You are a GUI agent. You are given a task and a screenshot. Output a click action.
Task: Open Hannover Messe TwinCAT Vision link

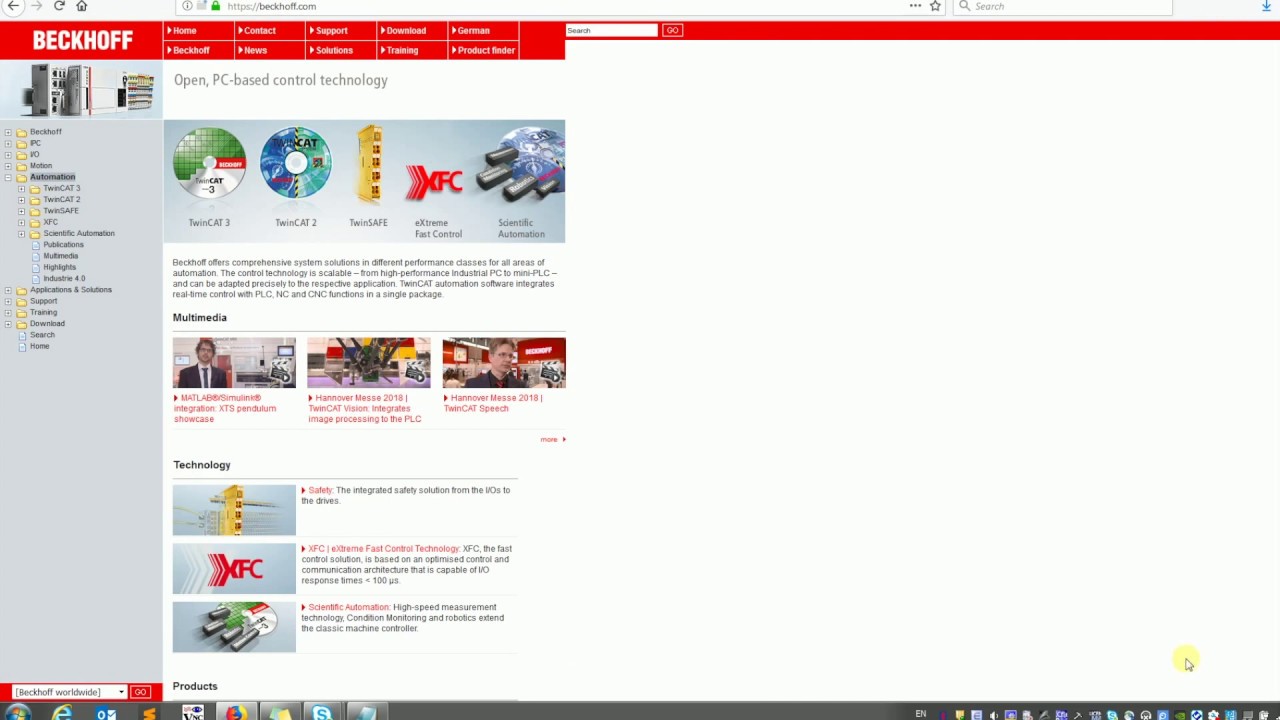(364, 408)
